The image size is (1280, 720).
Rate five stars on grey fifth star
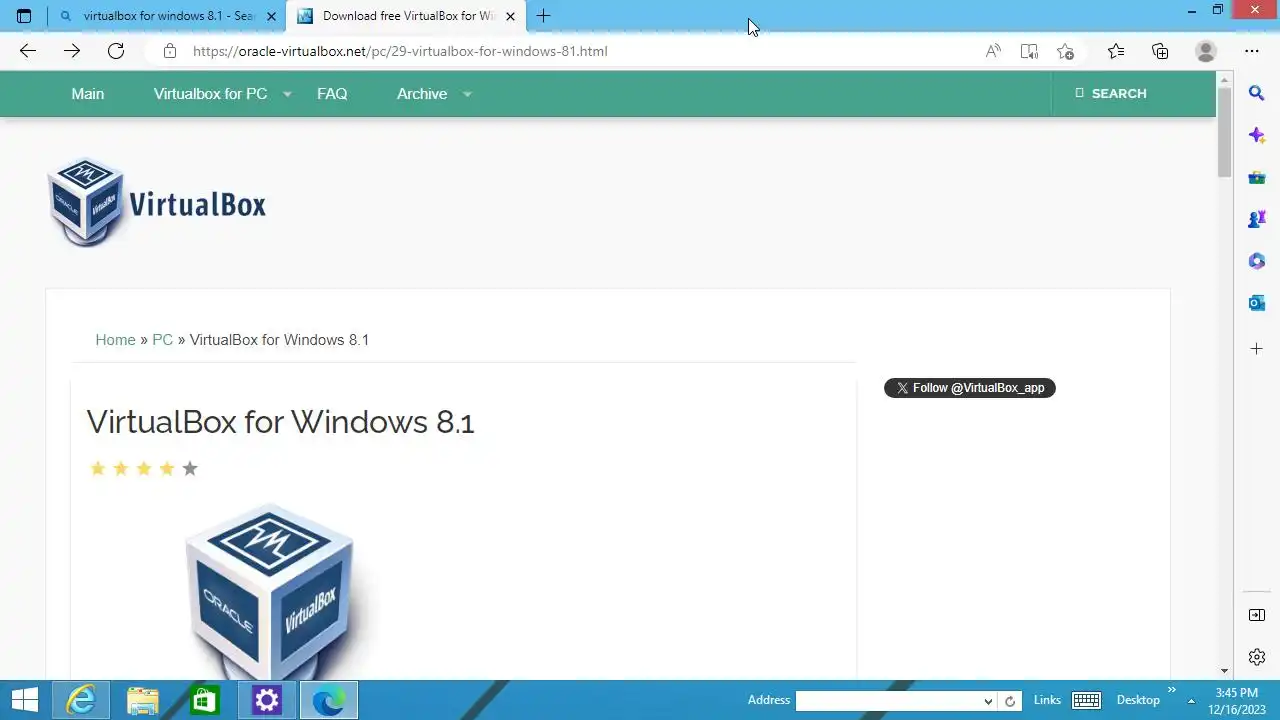click(190, 468)
